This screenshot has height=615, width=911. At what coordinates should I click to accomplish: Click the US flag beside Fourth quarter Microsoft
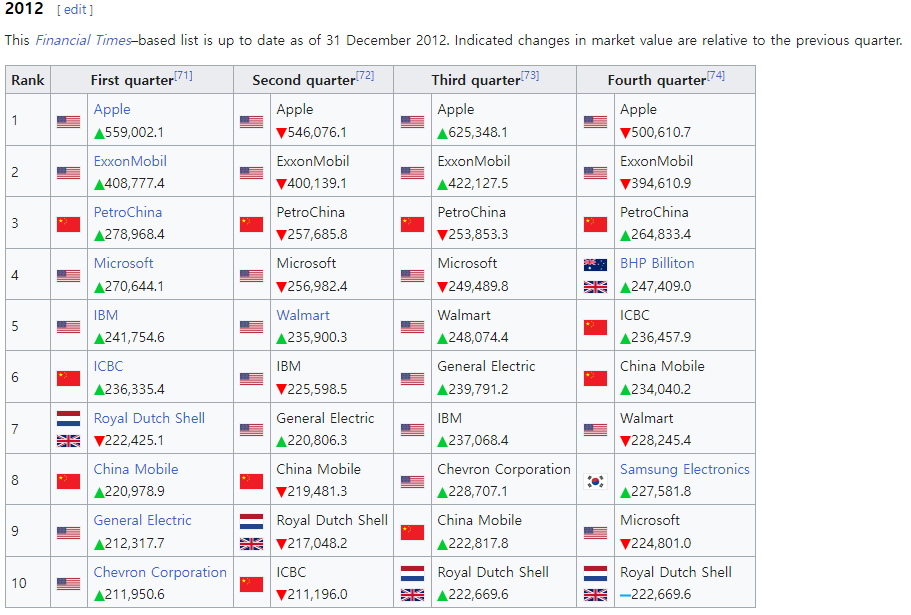(596, 533)
